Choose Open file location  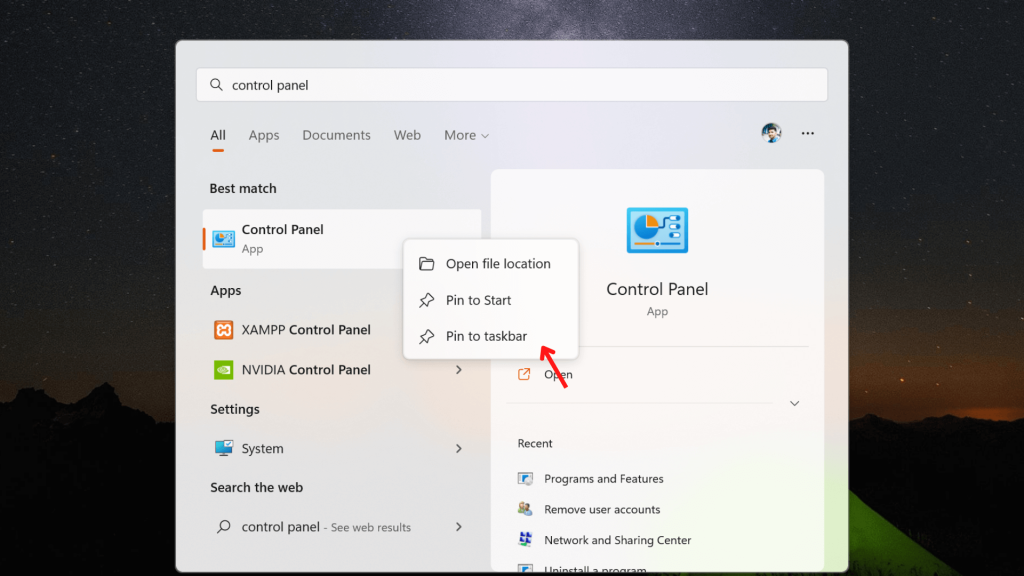pos(490,264)
